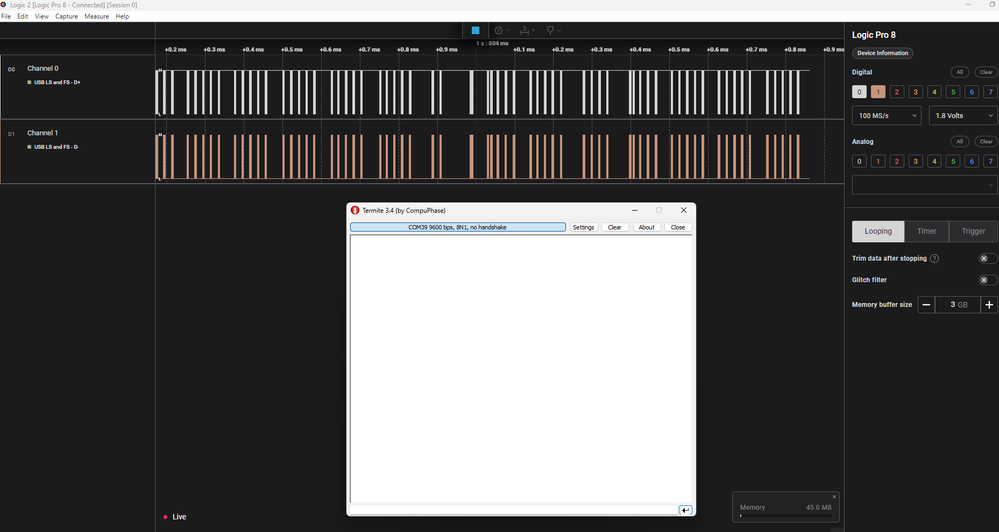The width and height of the screenshot is (999, 532).
Task: Click All in the Analog section
Action: pyautogui.click(x=959, y=141)
